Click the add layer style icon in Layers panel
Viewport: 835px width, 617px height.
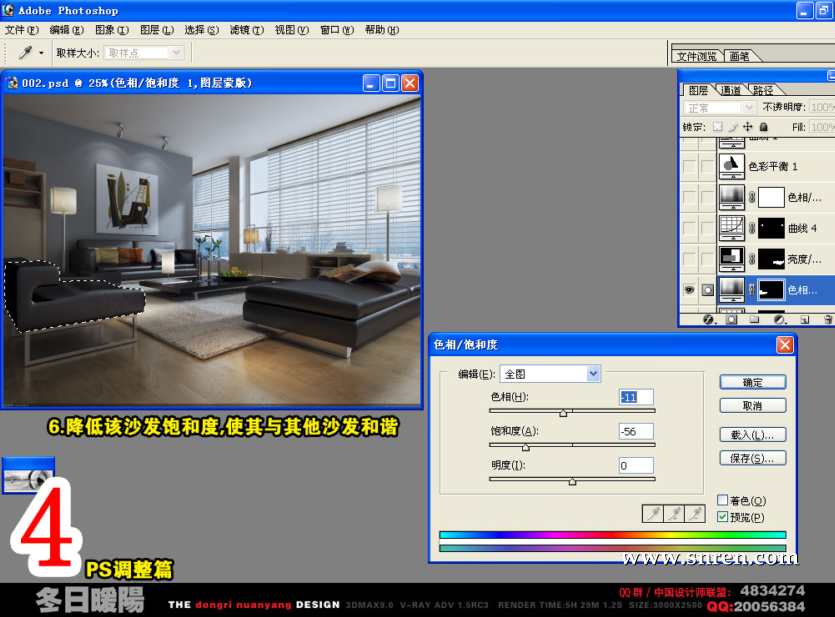click(x=708, y=320)
